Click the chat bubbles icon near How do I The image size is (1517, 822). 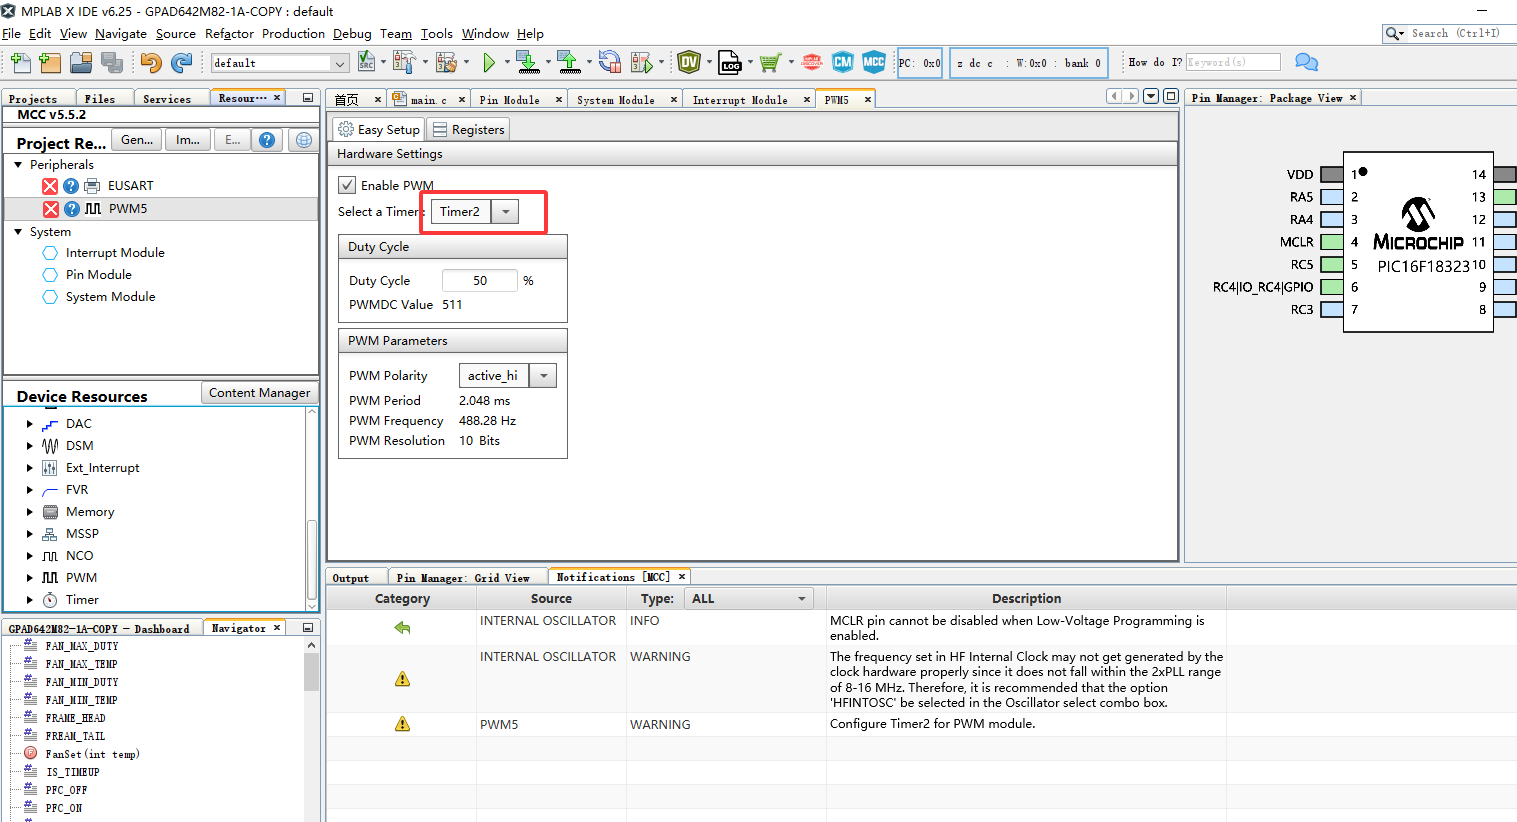point(1306,62)
